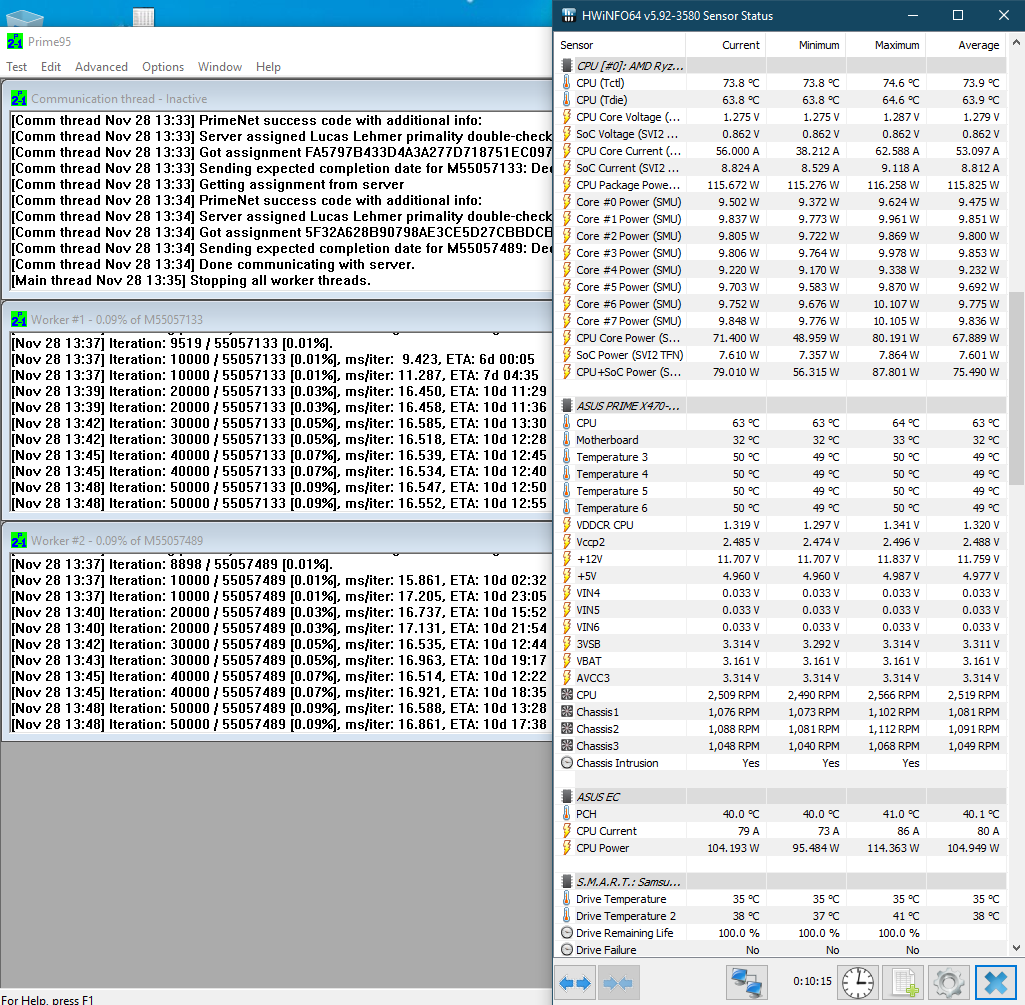
Task: Select the VDDCR CPU voltage row
Action: pos(781,525)
